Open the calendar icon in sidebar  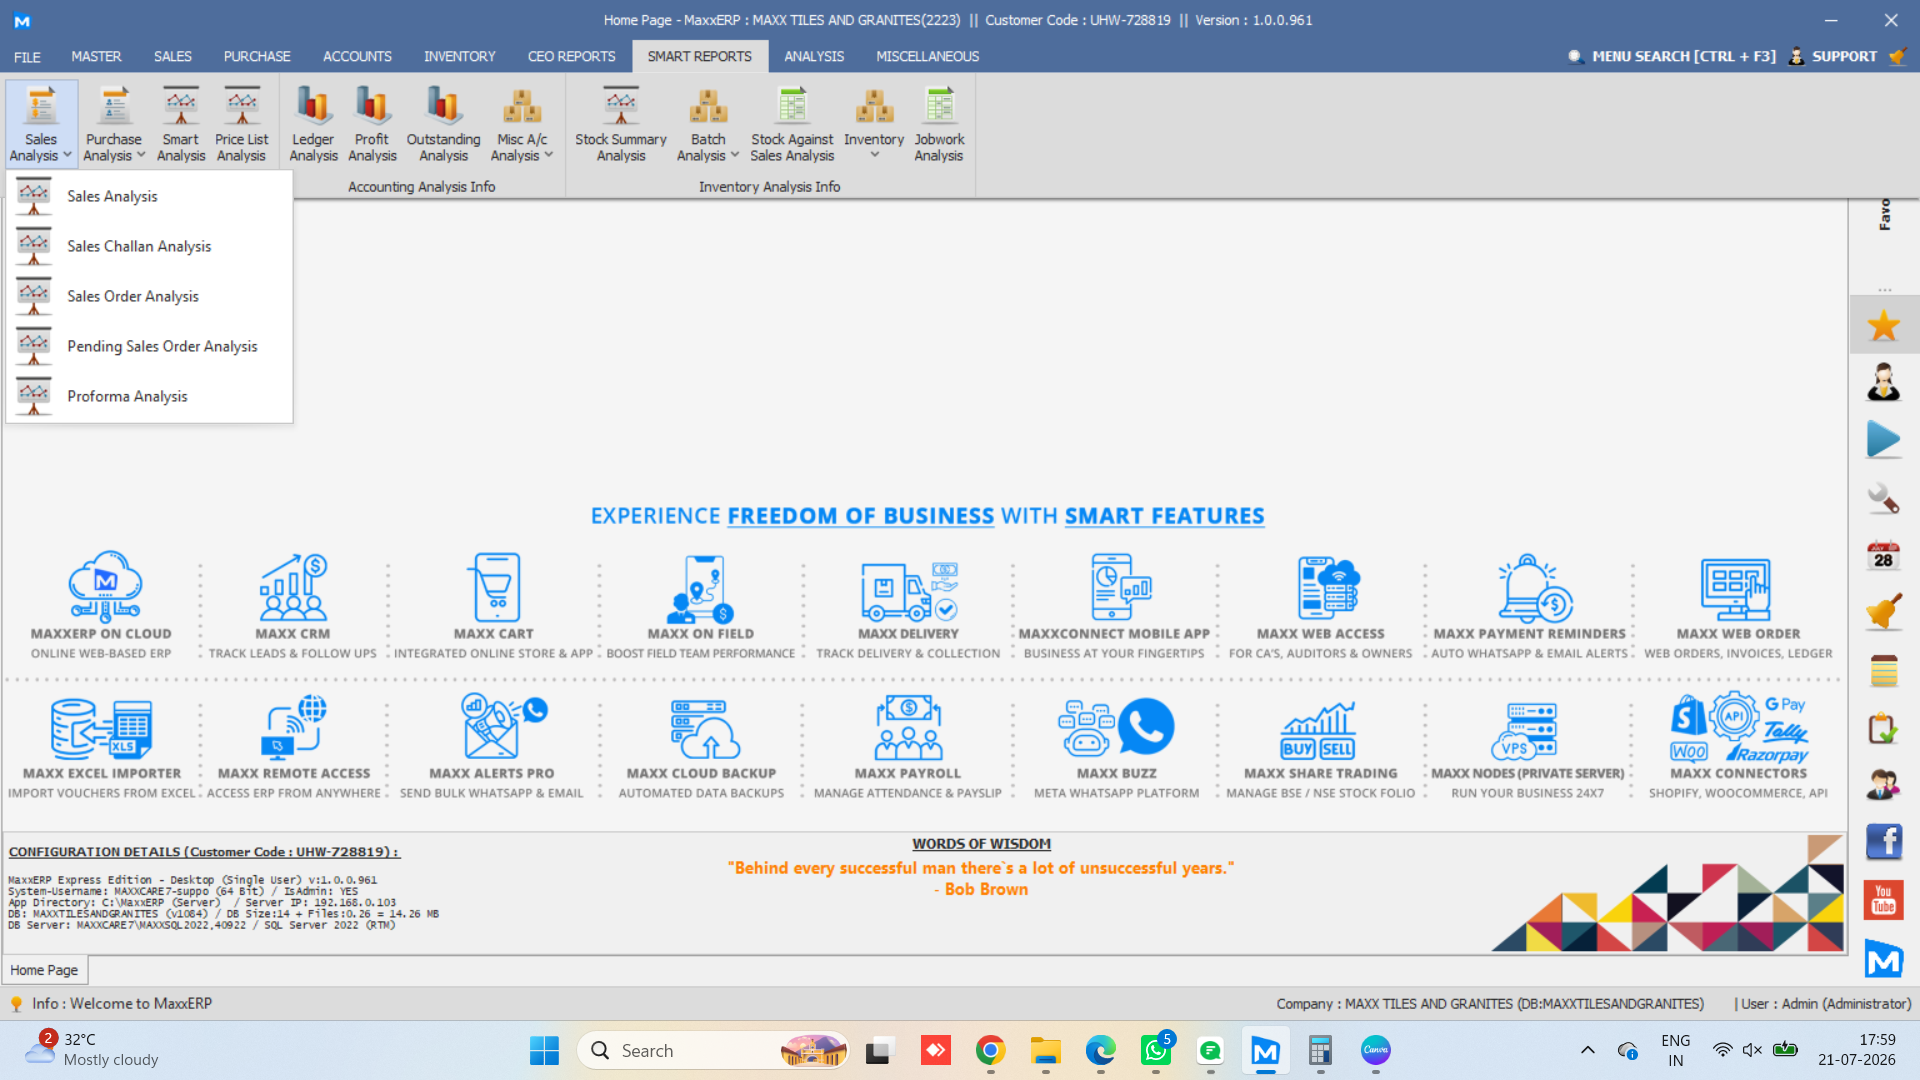pyautogui.click(x=1884, y=555)
